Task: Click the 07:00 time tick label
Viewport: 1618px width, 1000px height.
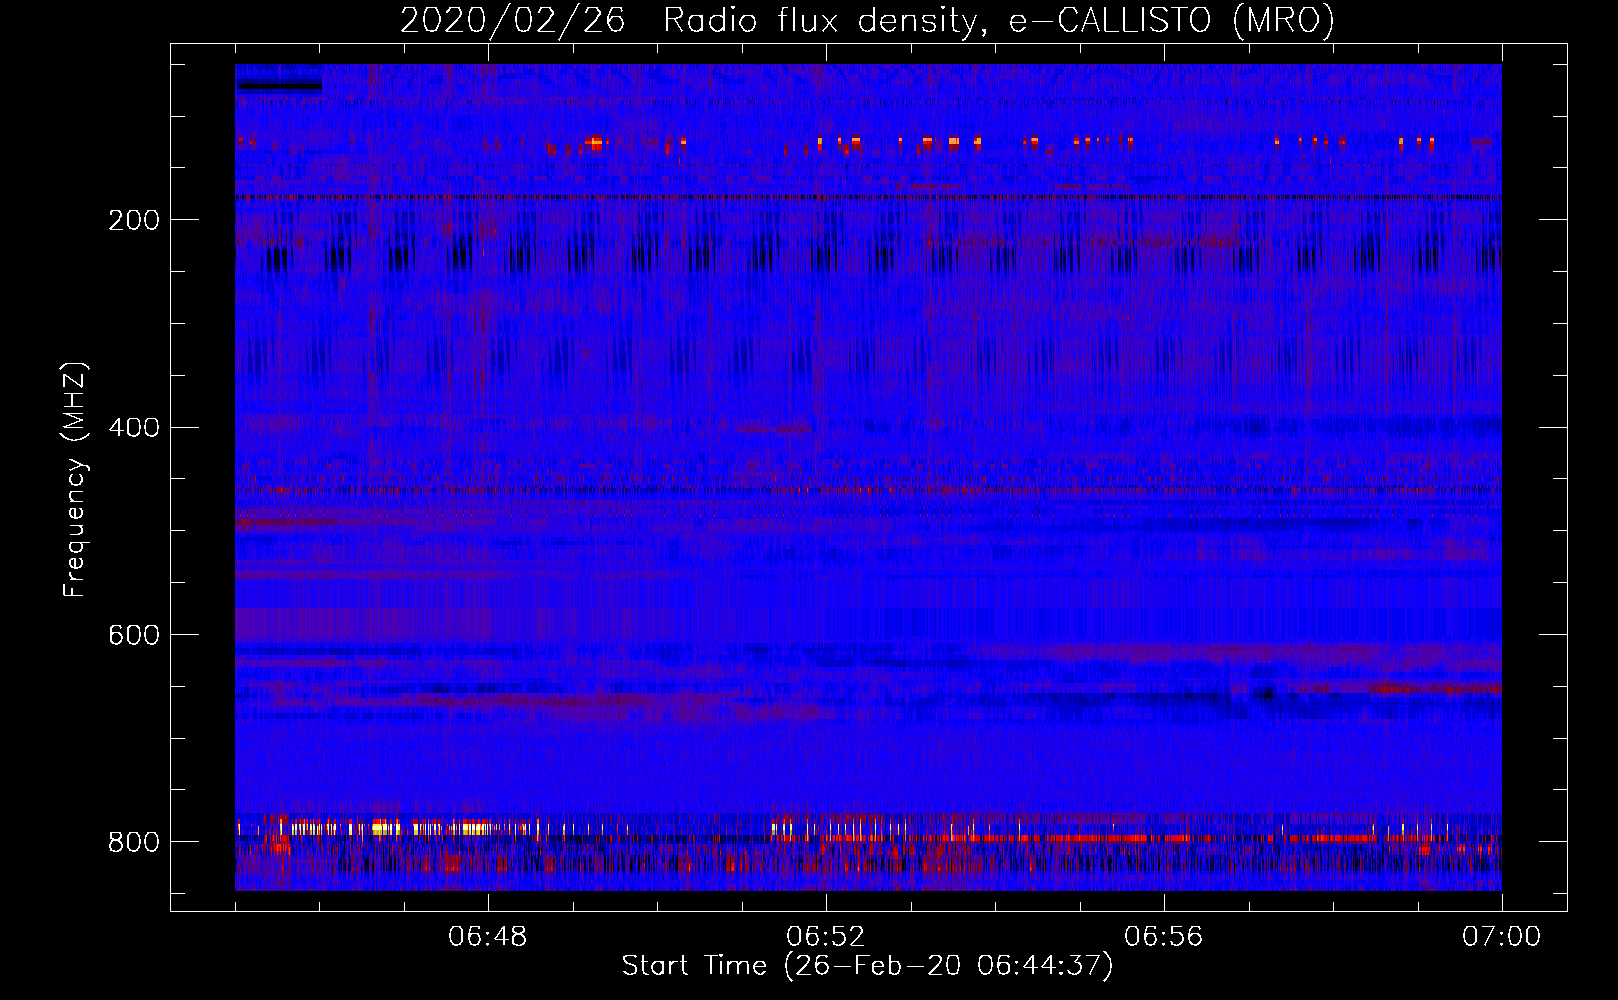Action: 1501,937
